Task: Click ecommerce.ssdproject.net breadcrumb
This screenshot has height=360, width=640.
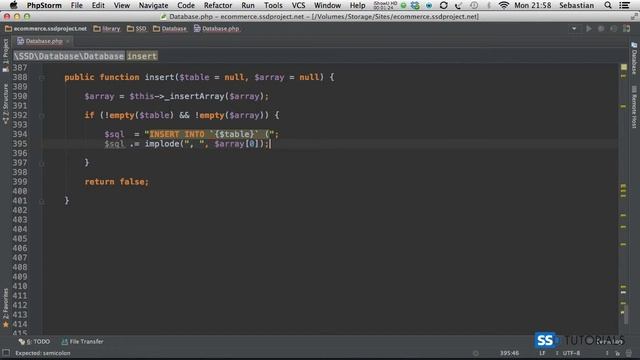Action: 46,29
